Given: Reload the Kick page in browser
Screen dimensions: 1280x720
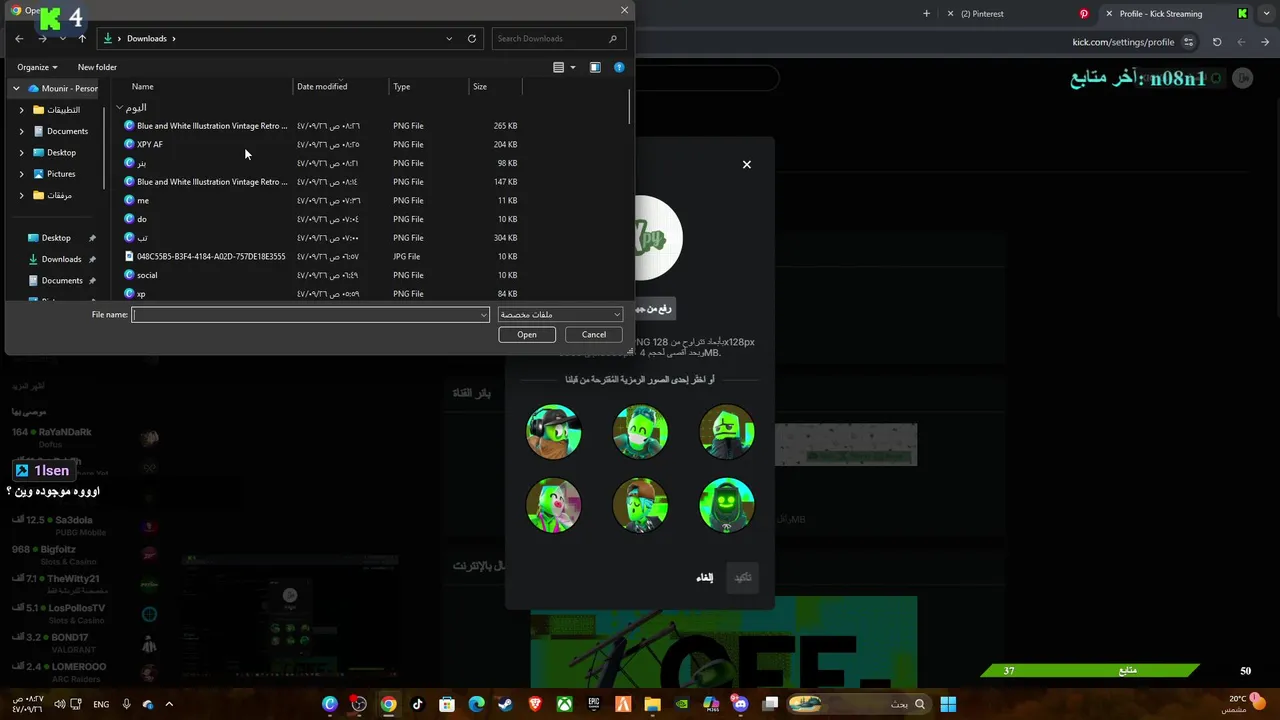Looking at the screenshot, I should [x=1217, y=42].
